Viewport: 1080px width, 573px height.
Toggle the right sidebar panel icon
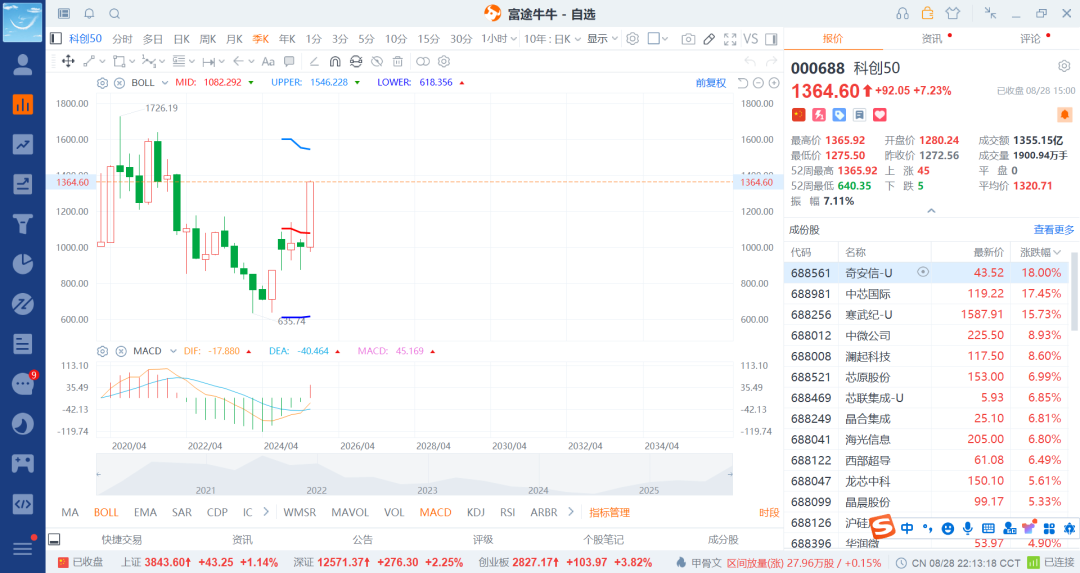coord(771,39)
